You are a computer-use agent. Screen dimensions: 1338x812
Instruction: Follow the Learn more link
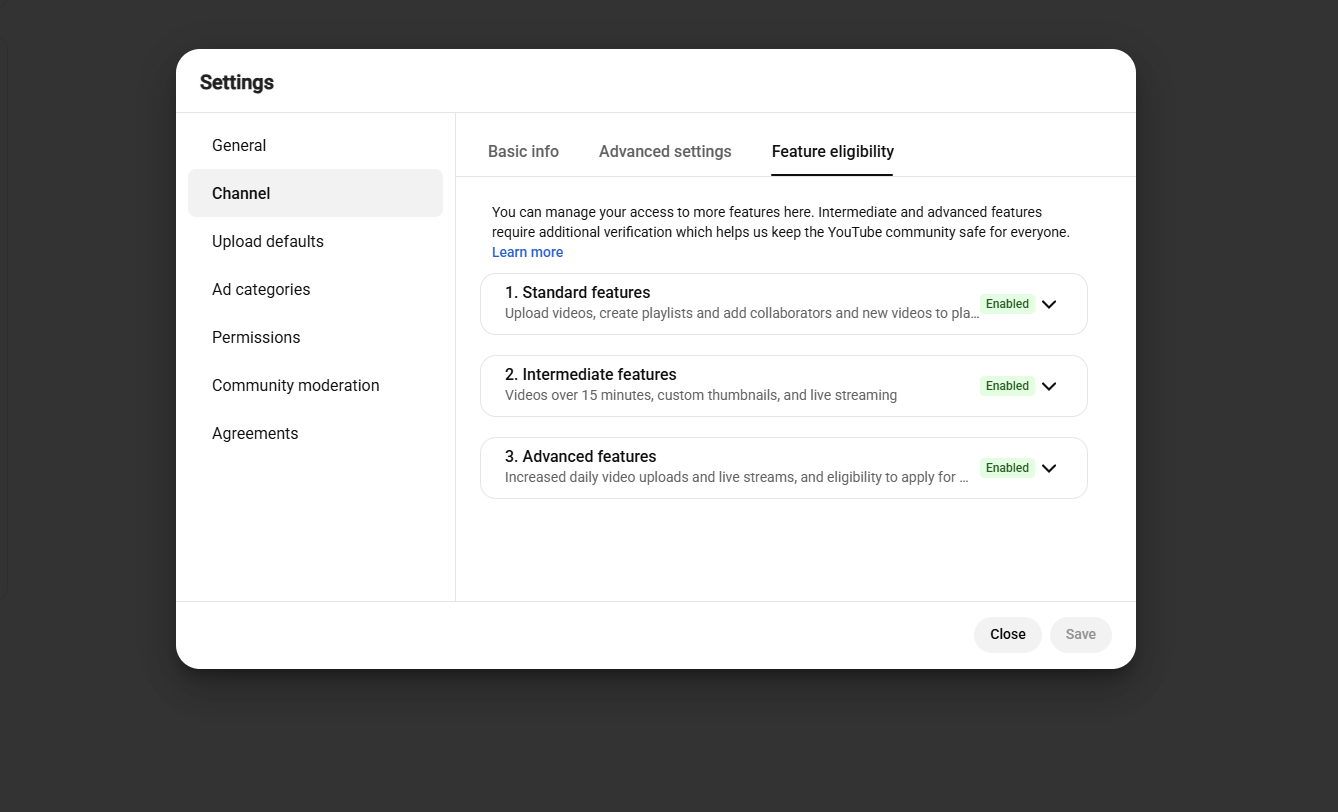point(527,252)
